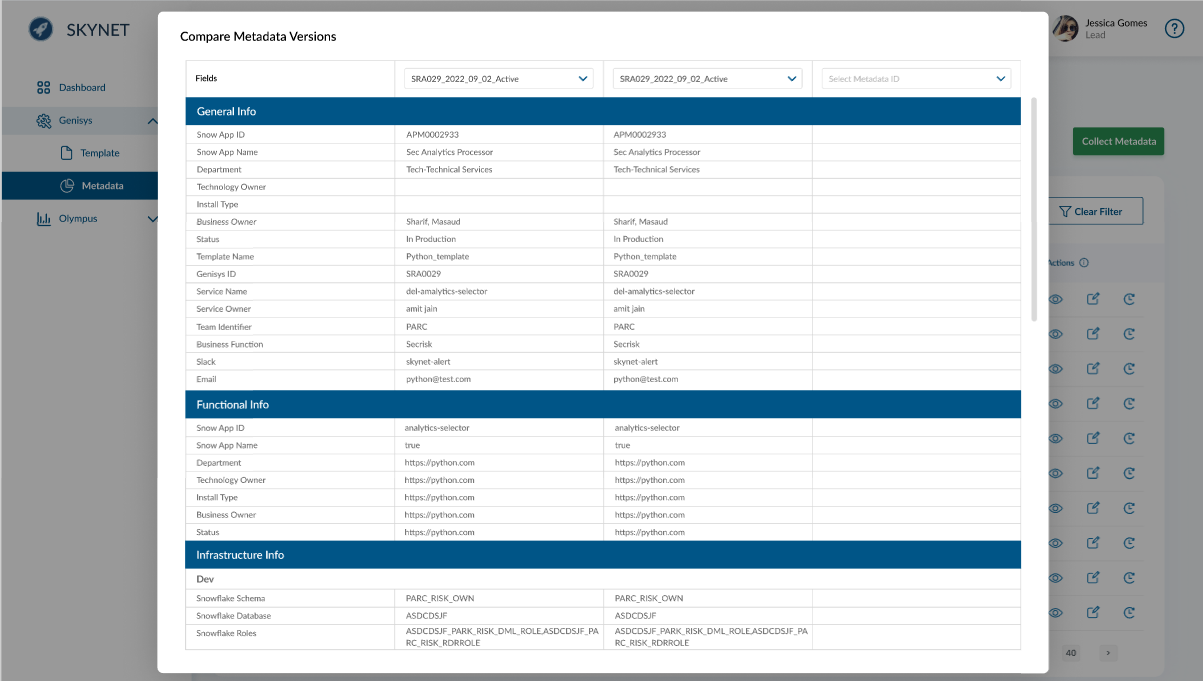Open the first SRA029_2022_09_02_Active version dropdown
This screenshot has width=1203, height=681.
pos(498,78)
